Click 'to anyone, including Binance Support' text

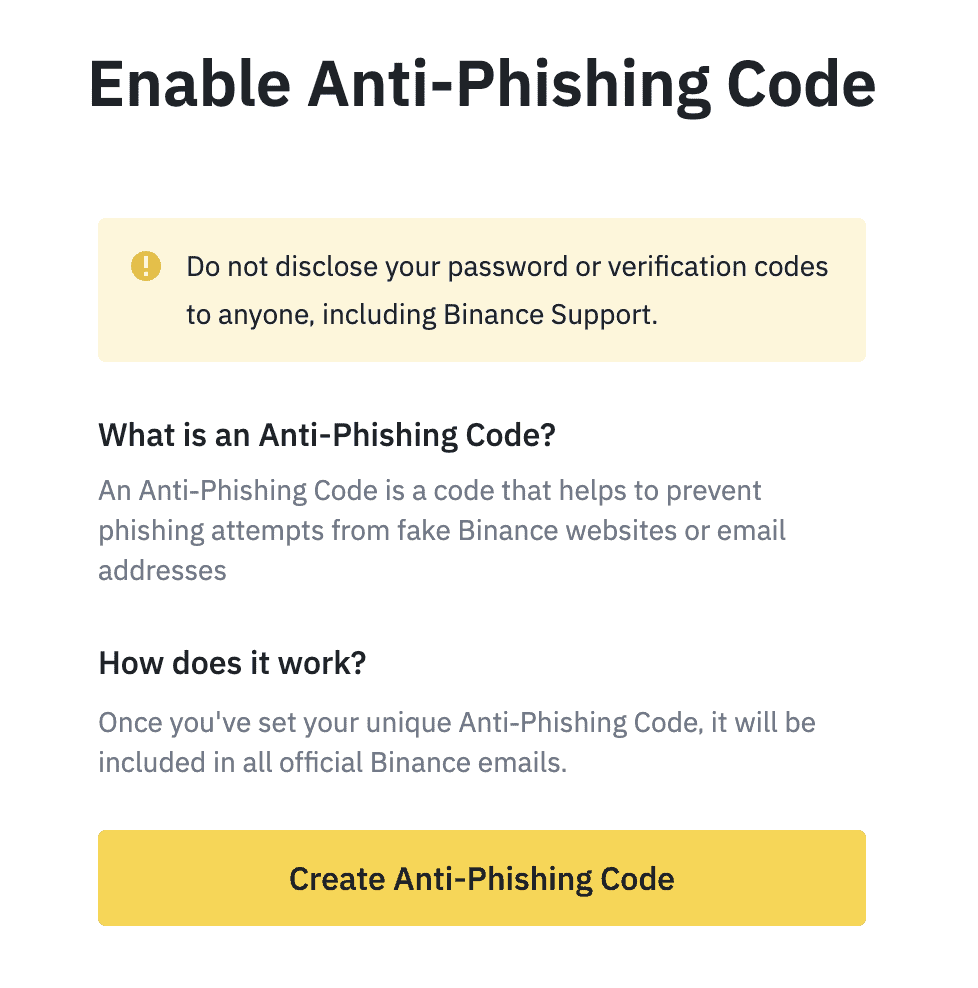click(422, 315)
